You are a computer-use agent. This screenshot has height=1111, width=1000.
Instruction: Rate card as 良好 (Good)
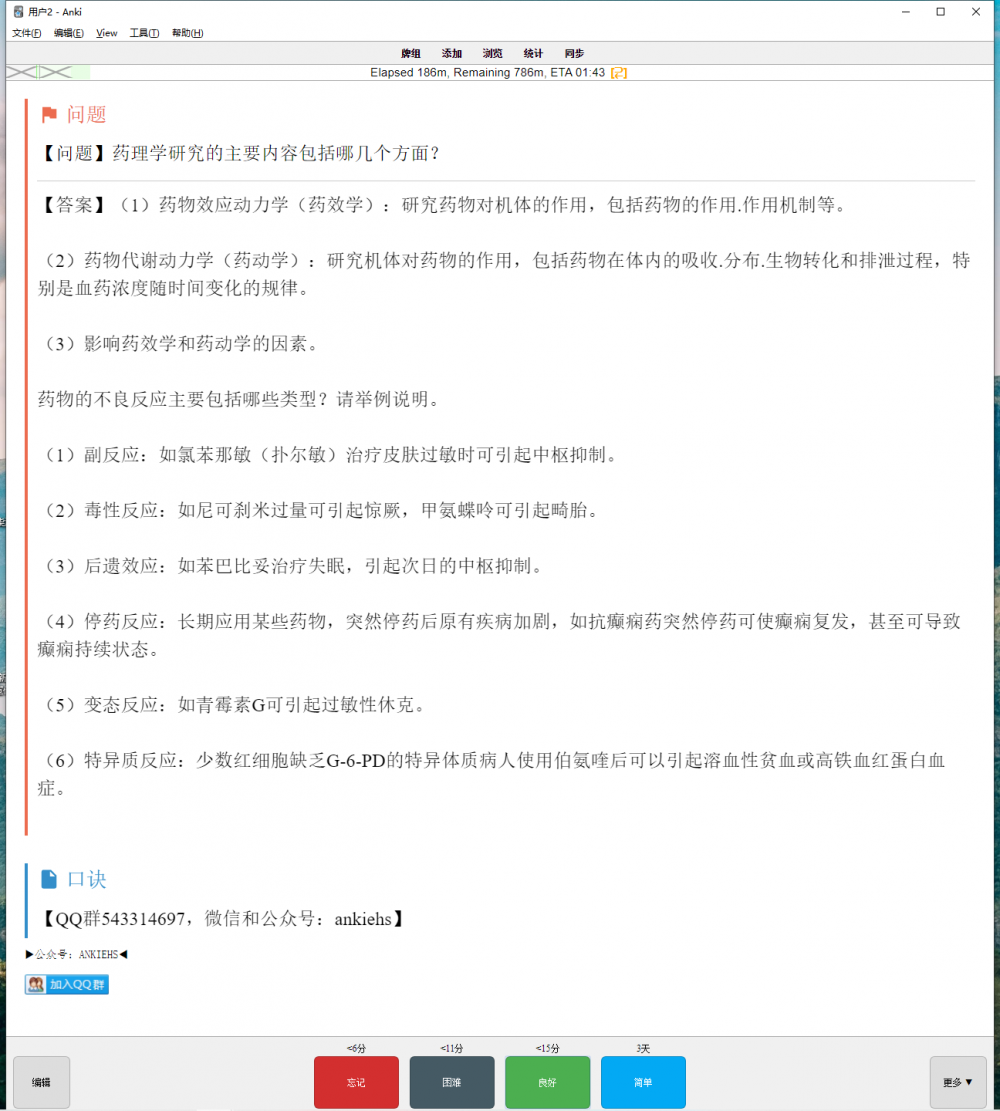[x=547, y=1082]
